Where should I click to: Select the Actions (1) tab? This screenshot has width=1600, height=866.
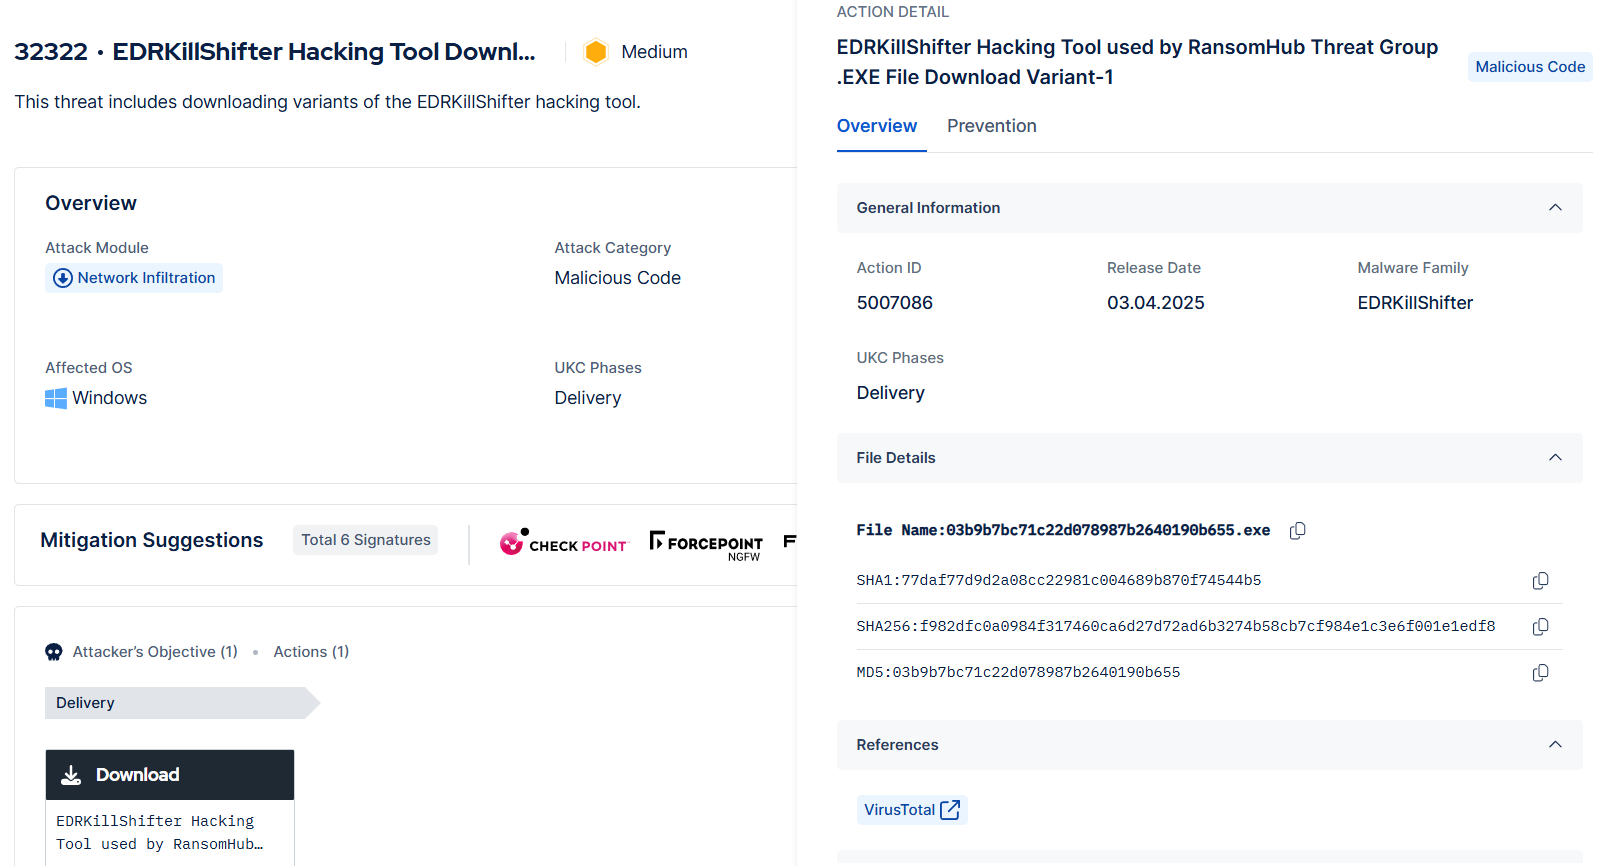[x=311, y=652]
